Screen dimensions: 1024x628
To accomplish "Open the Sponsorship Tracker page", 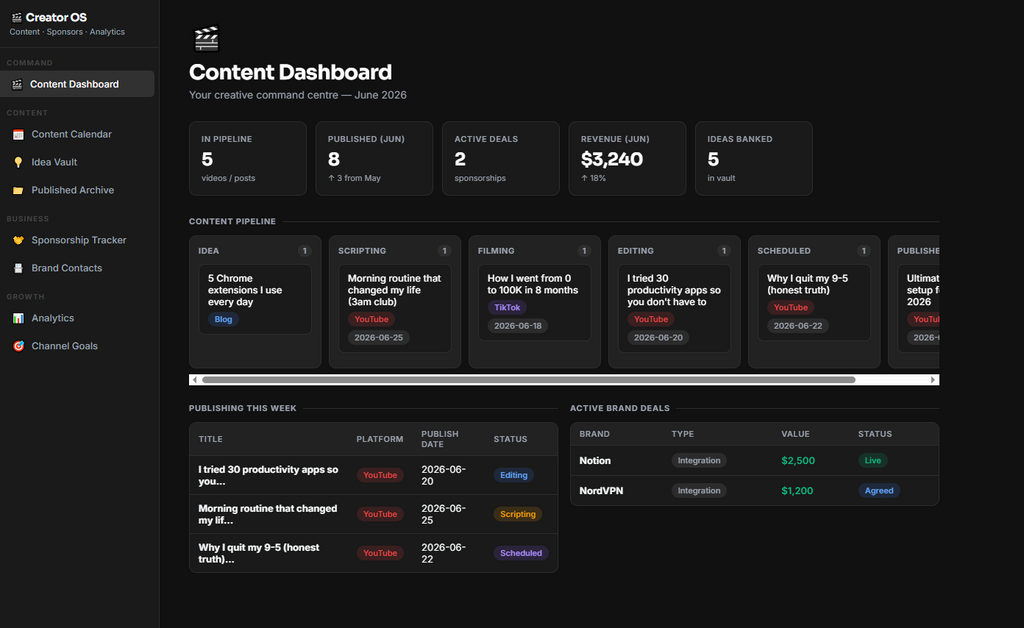I will (77, 240).
